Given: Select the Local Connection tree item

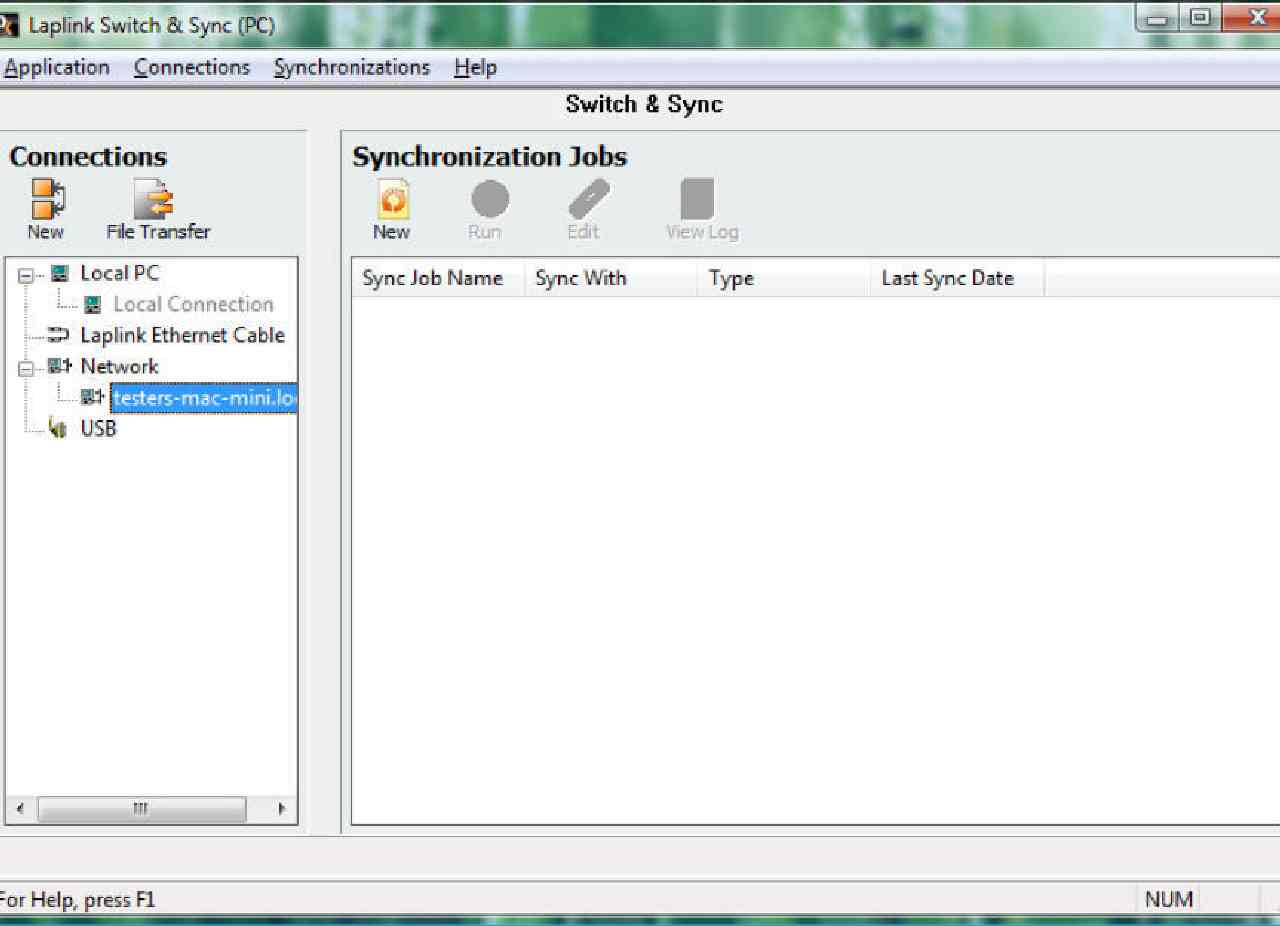Looking at the screenshot, I should click(x=193, y=304).
